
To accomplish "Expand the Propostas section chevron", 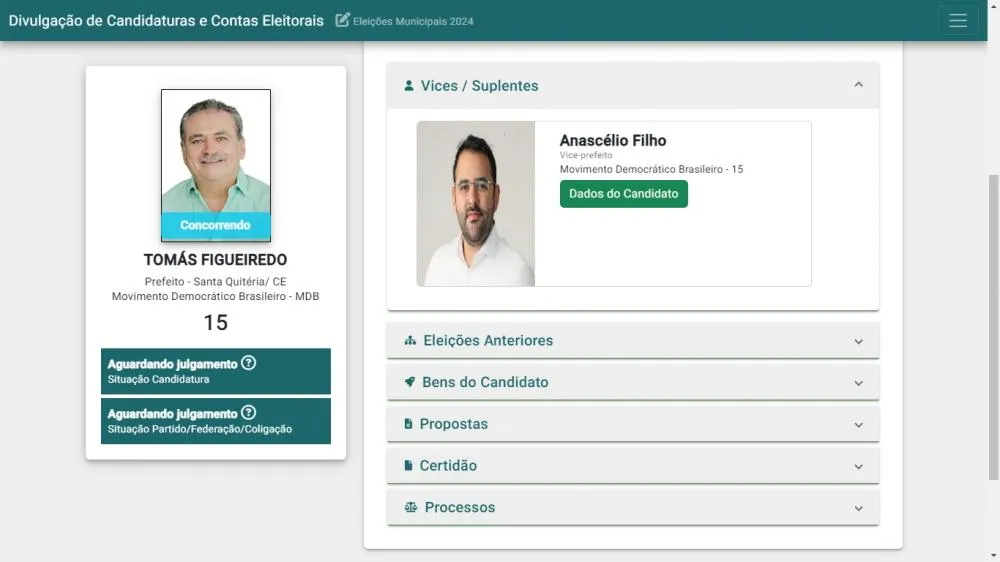I will point(858,425).
